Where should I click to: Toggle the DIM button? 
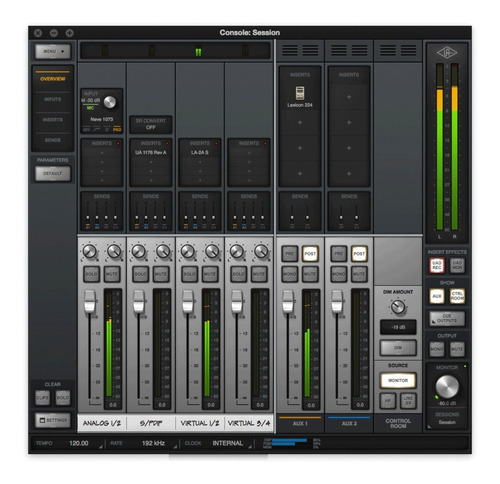pyautogui.click(x=398, y=348)
